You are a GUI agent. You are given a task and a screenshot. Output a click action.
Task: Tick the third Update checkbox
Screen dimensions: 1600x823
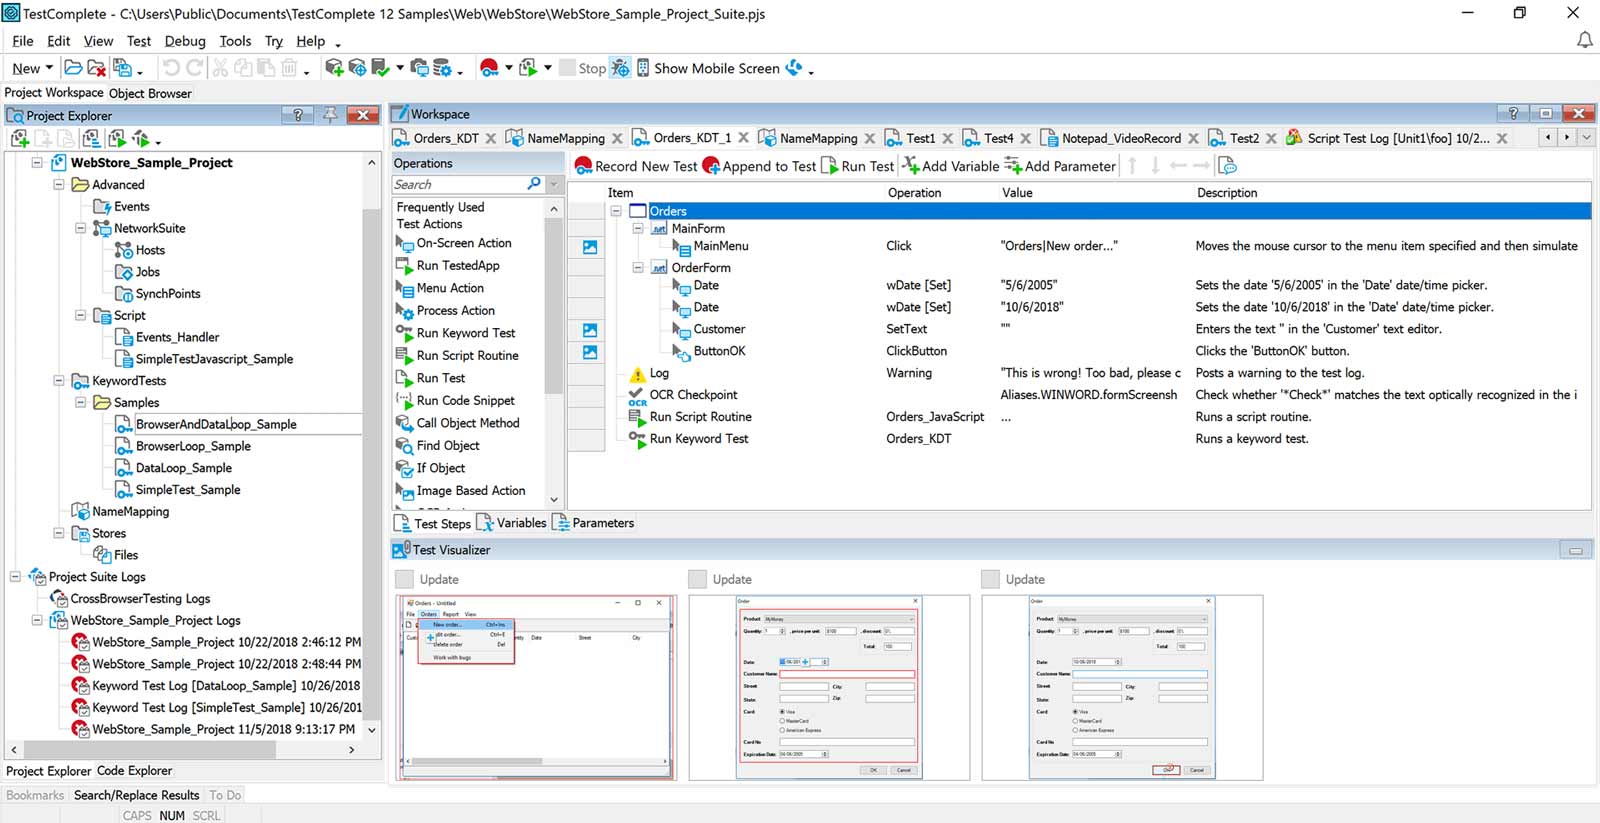click(990, 579)
